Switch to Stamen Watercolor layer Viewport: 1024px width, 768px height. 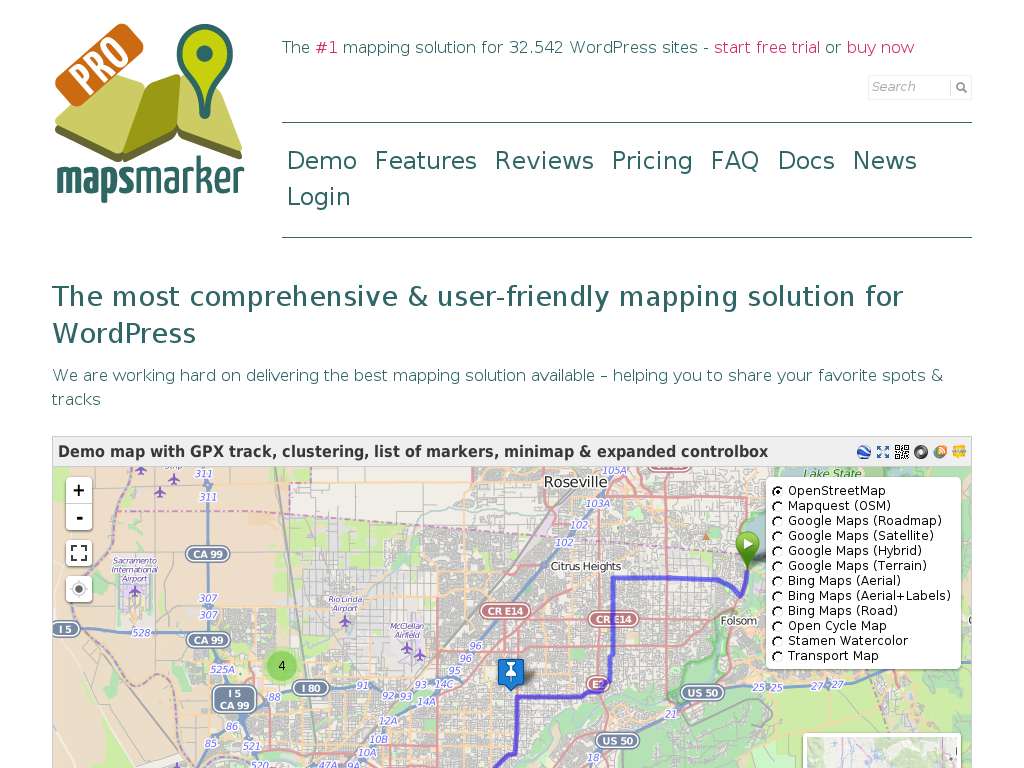point(777,641)
